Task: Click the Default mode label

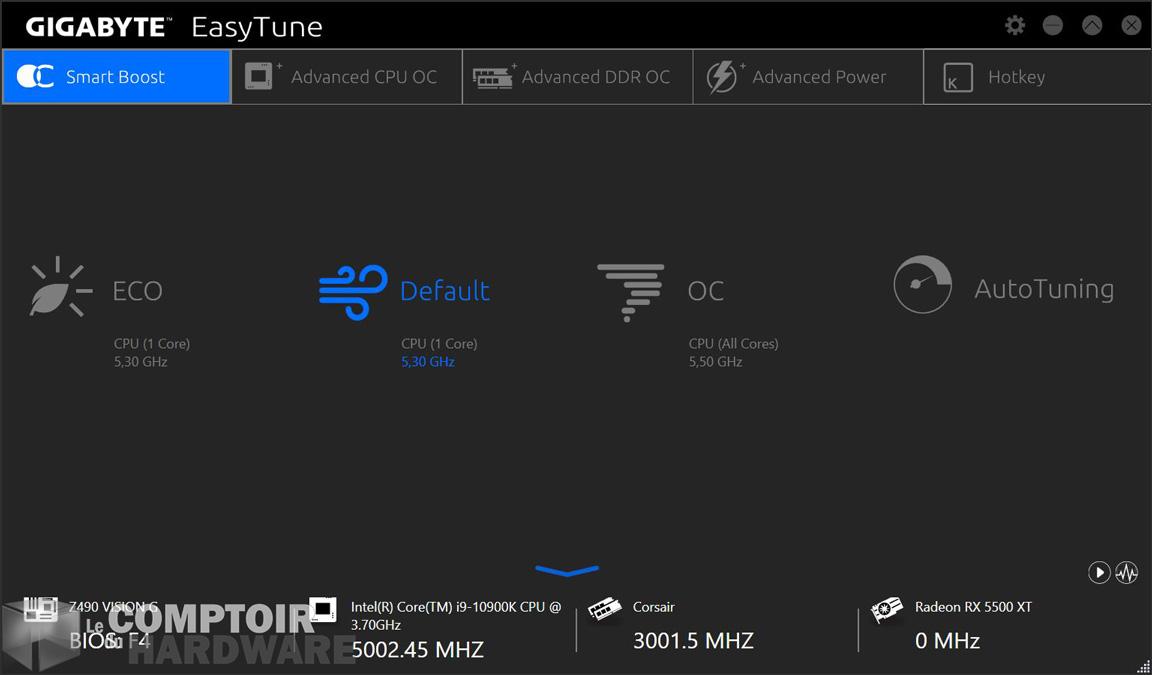Action: pos(444,291)
